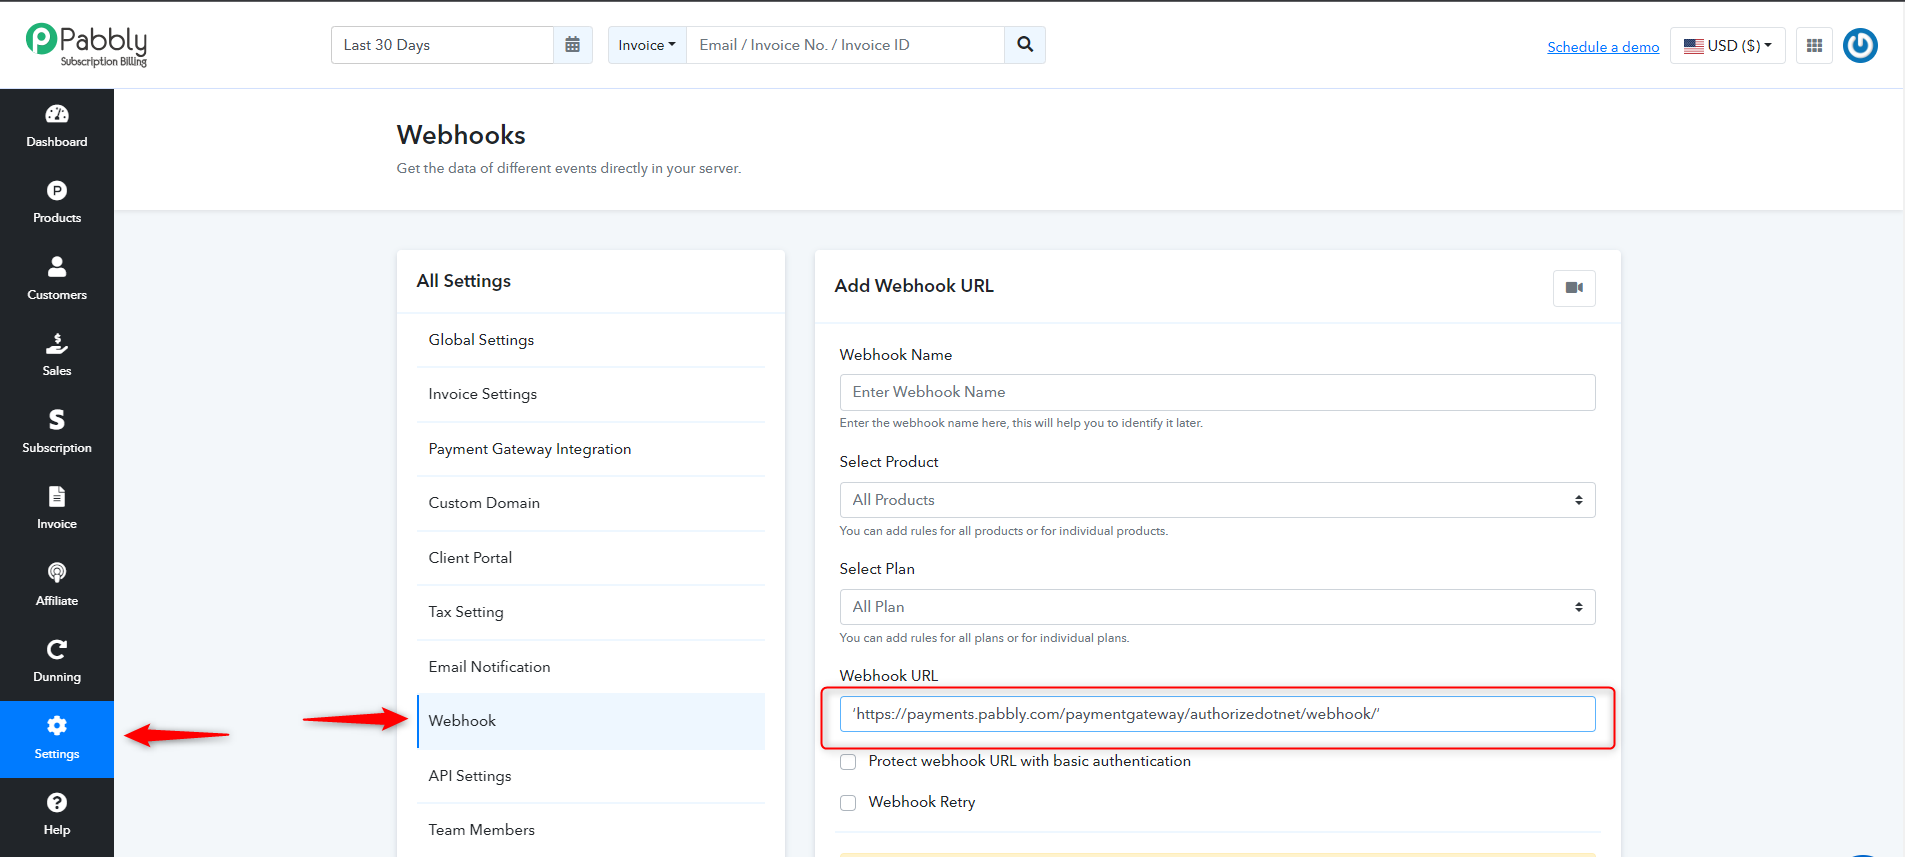Enable Protect webhook URL with basic authentication

[x=848, y=762]
